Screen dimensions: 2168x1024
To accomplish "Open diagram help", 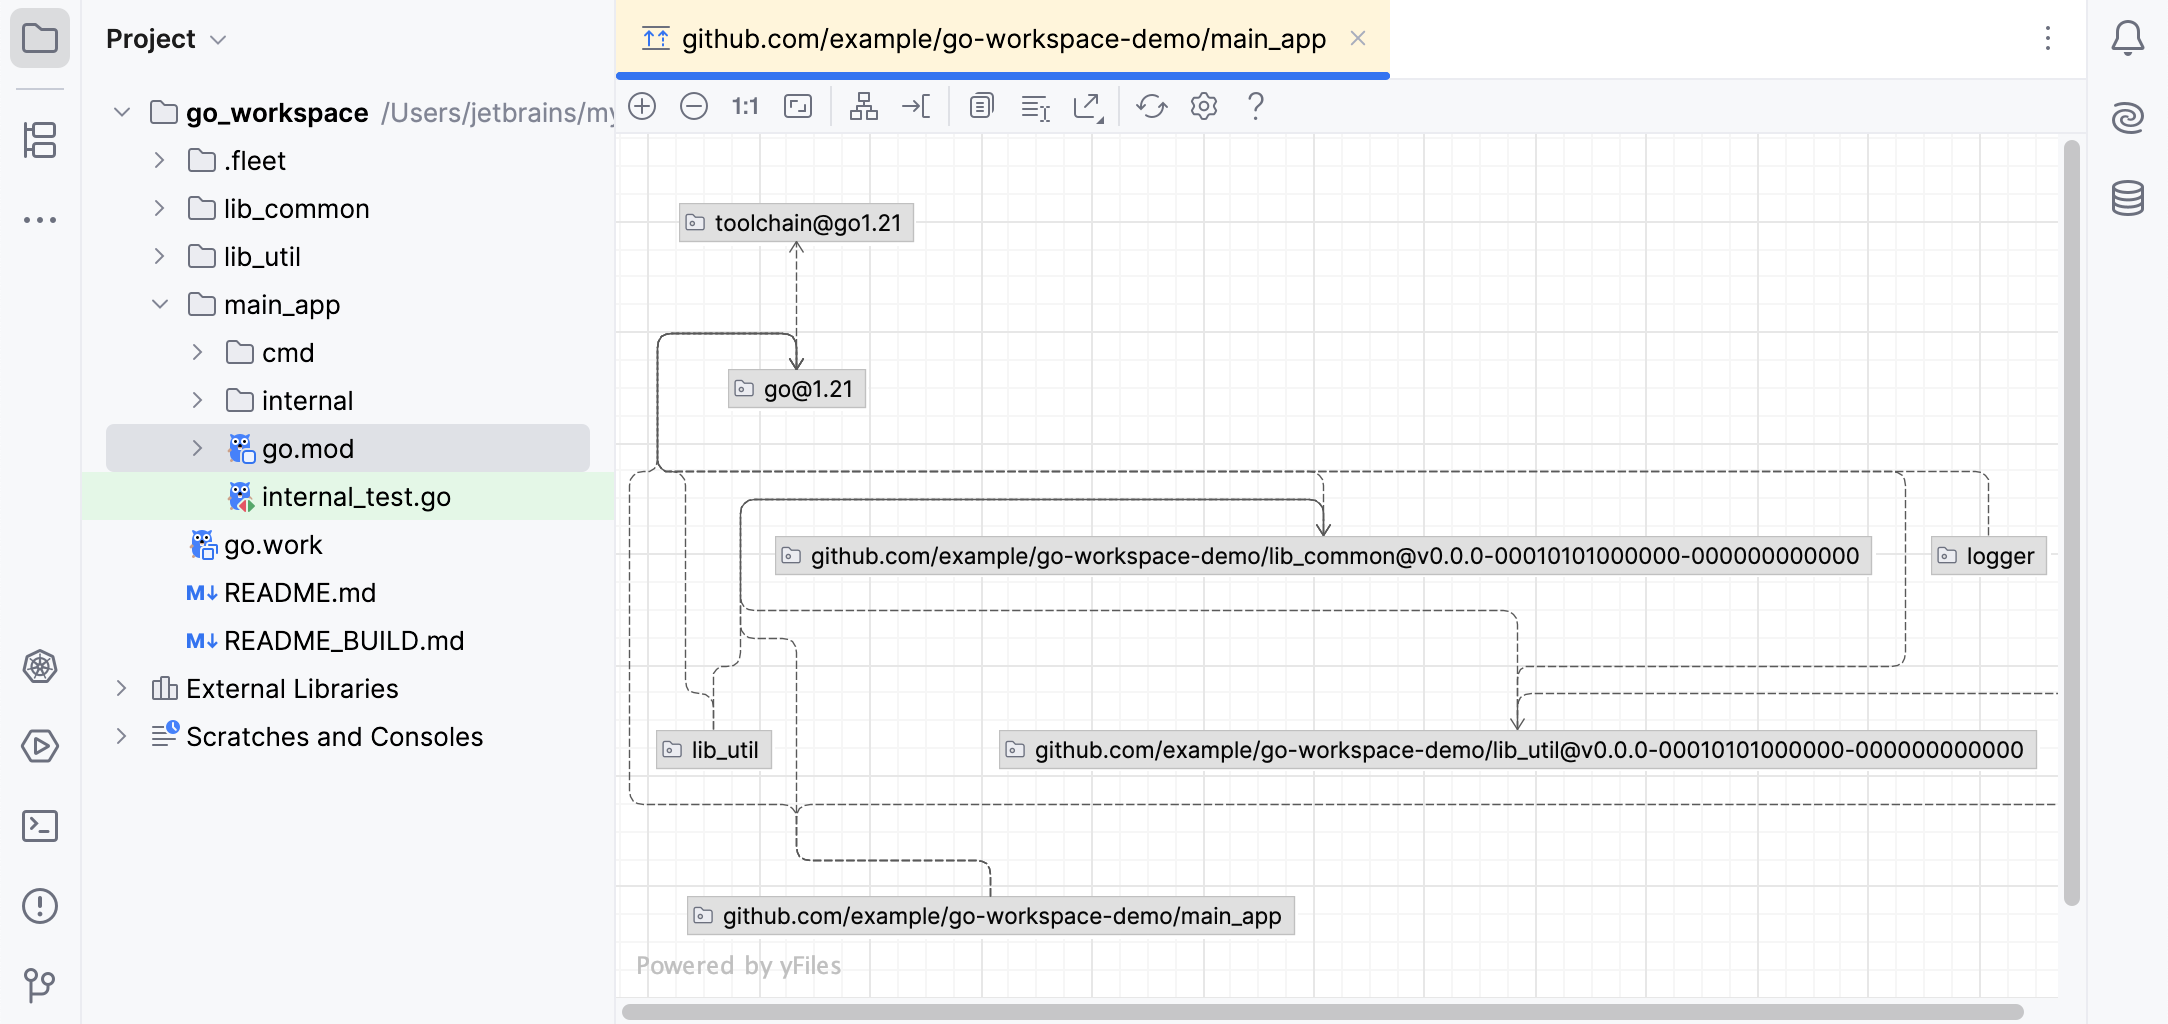I will tap(1255, 106).
